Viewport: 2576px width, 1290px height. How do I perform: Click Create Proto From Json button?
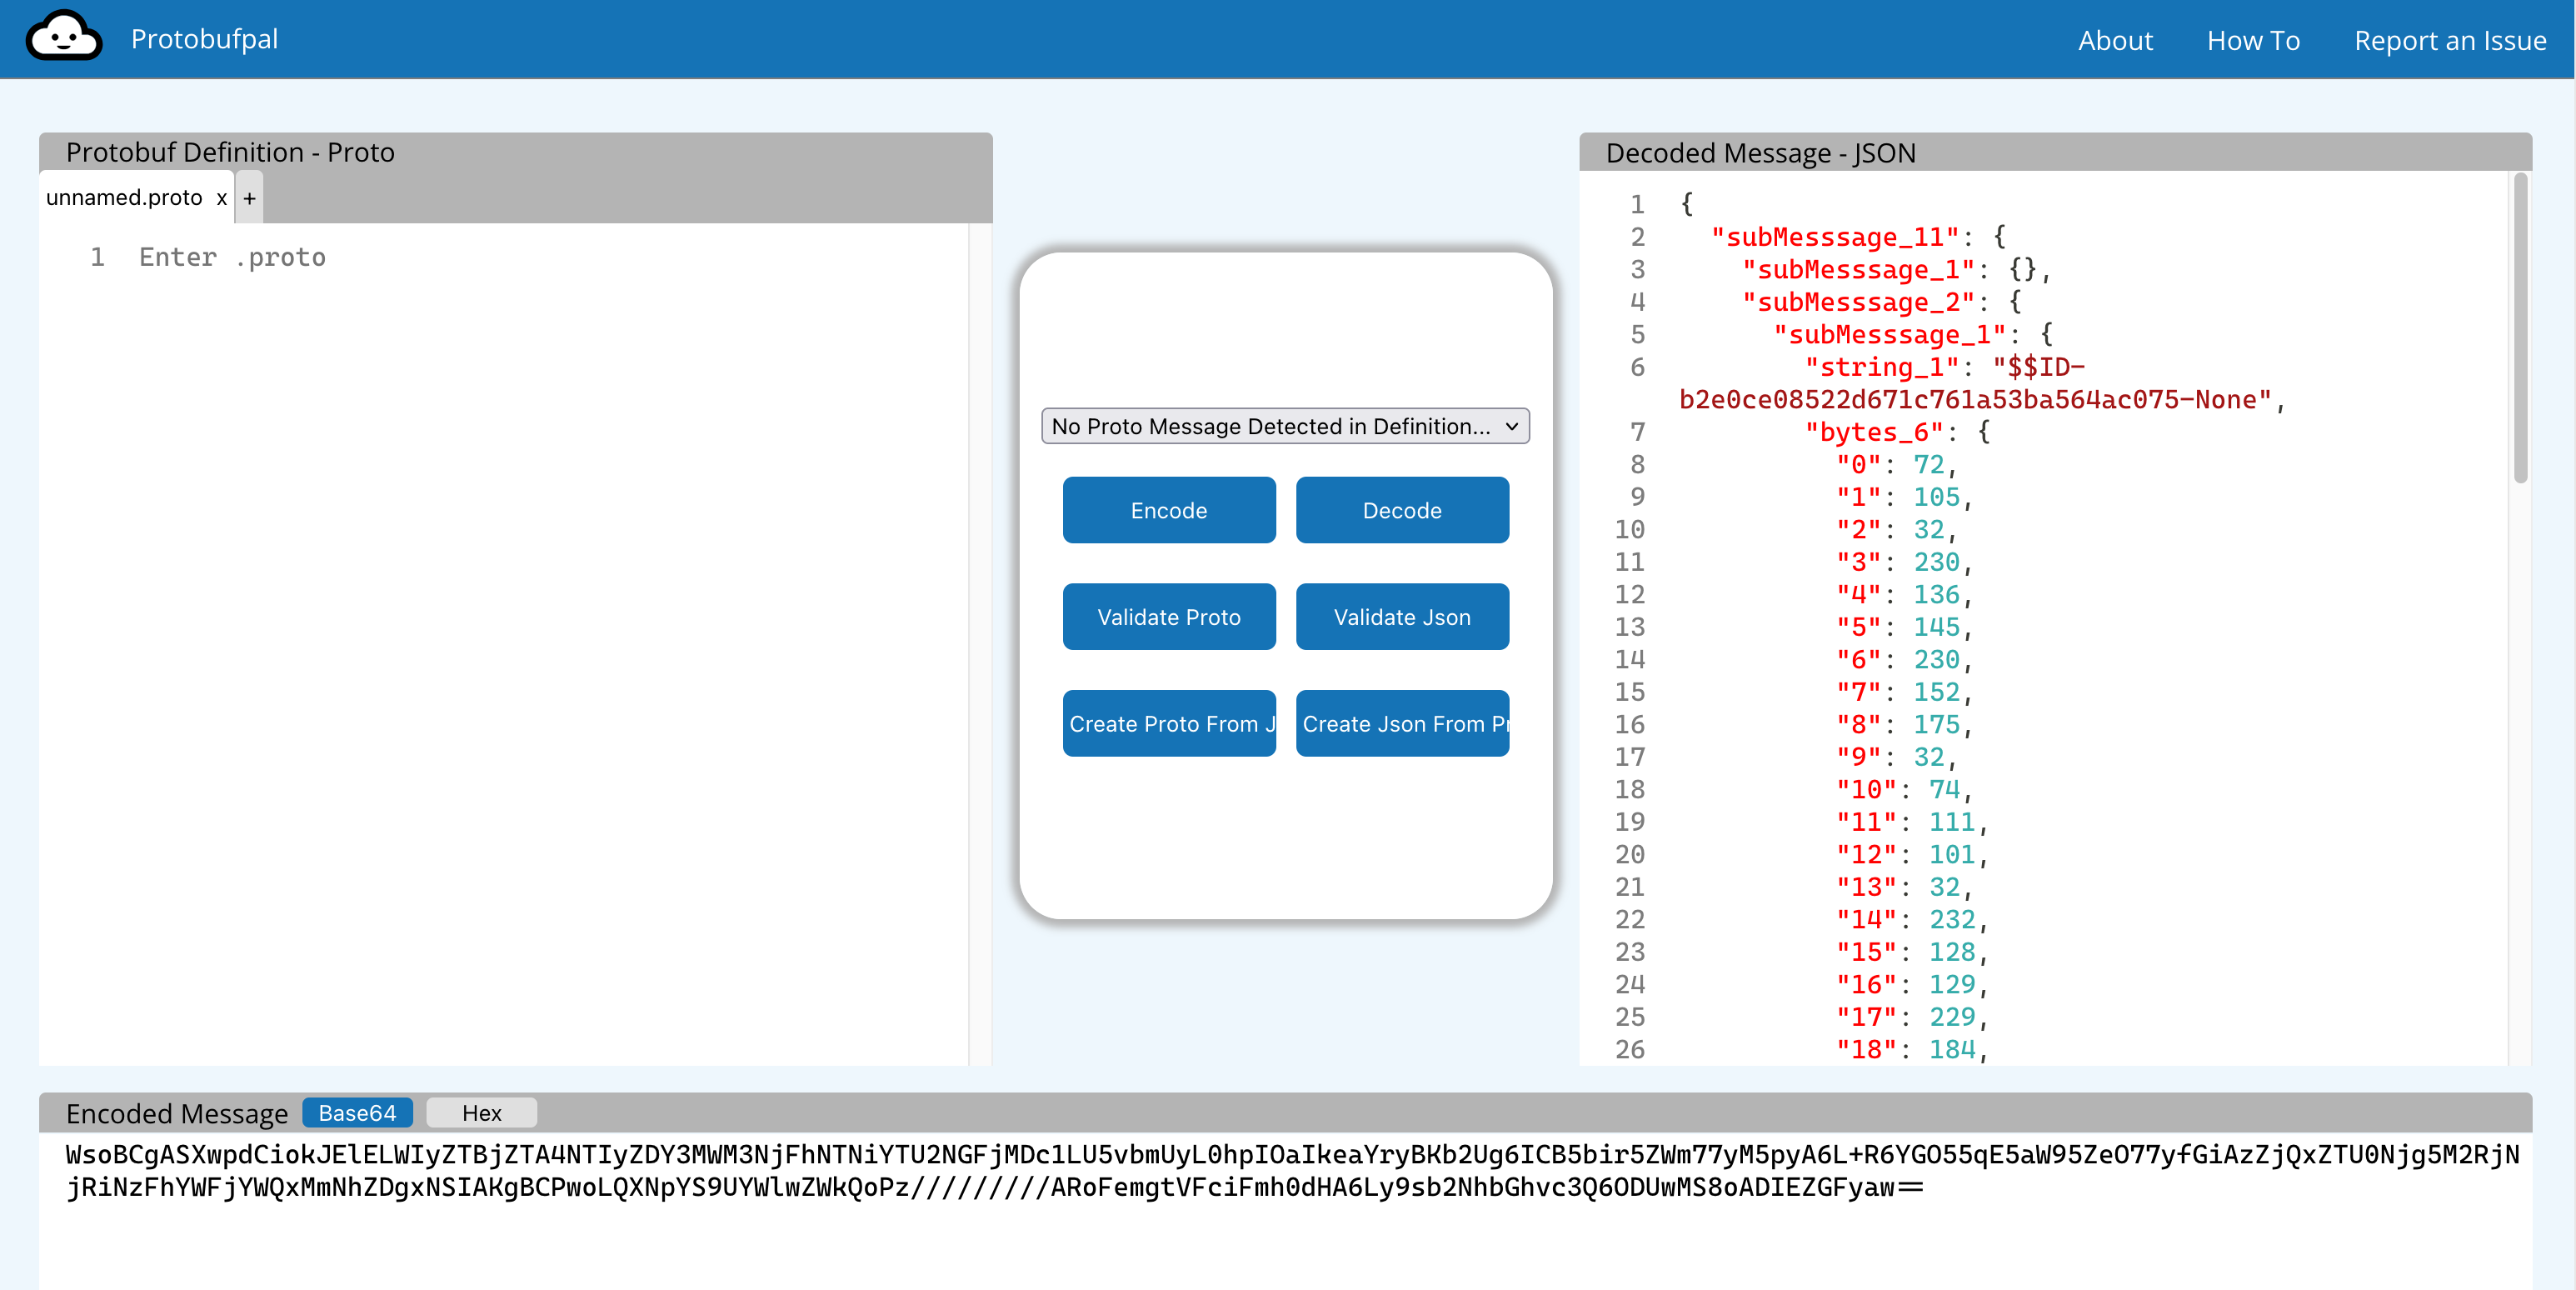[1168, 724]
